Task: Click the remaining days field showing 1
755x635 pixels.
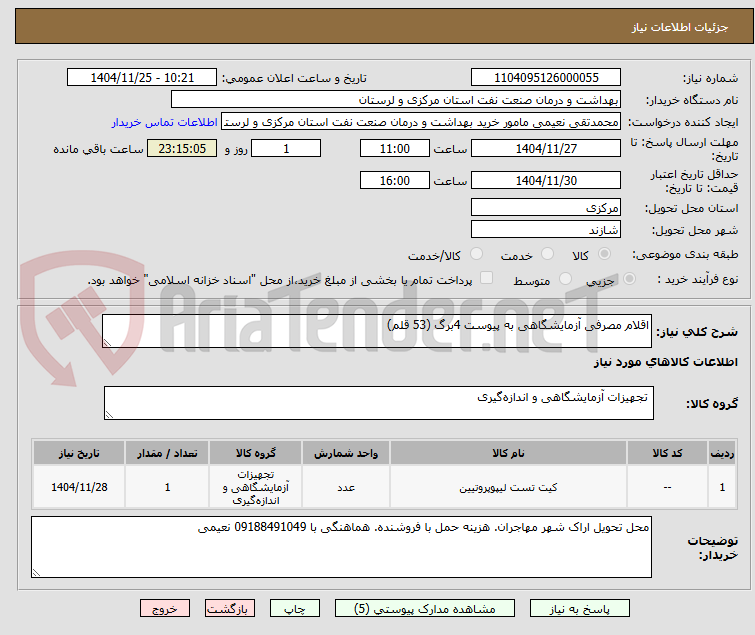Action: (286, 148)
